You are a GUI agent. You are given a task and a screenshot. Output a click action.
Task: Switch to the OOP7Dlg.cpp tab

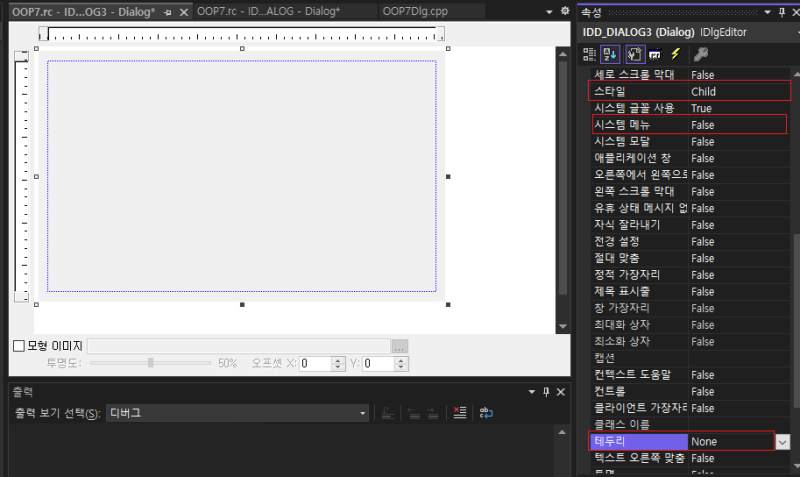point(415,11)
